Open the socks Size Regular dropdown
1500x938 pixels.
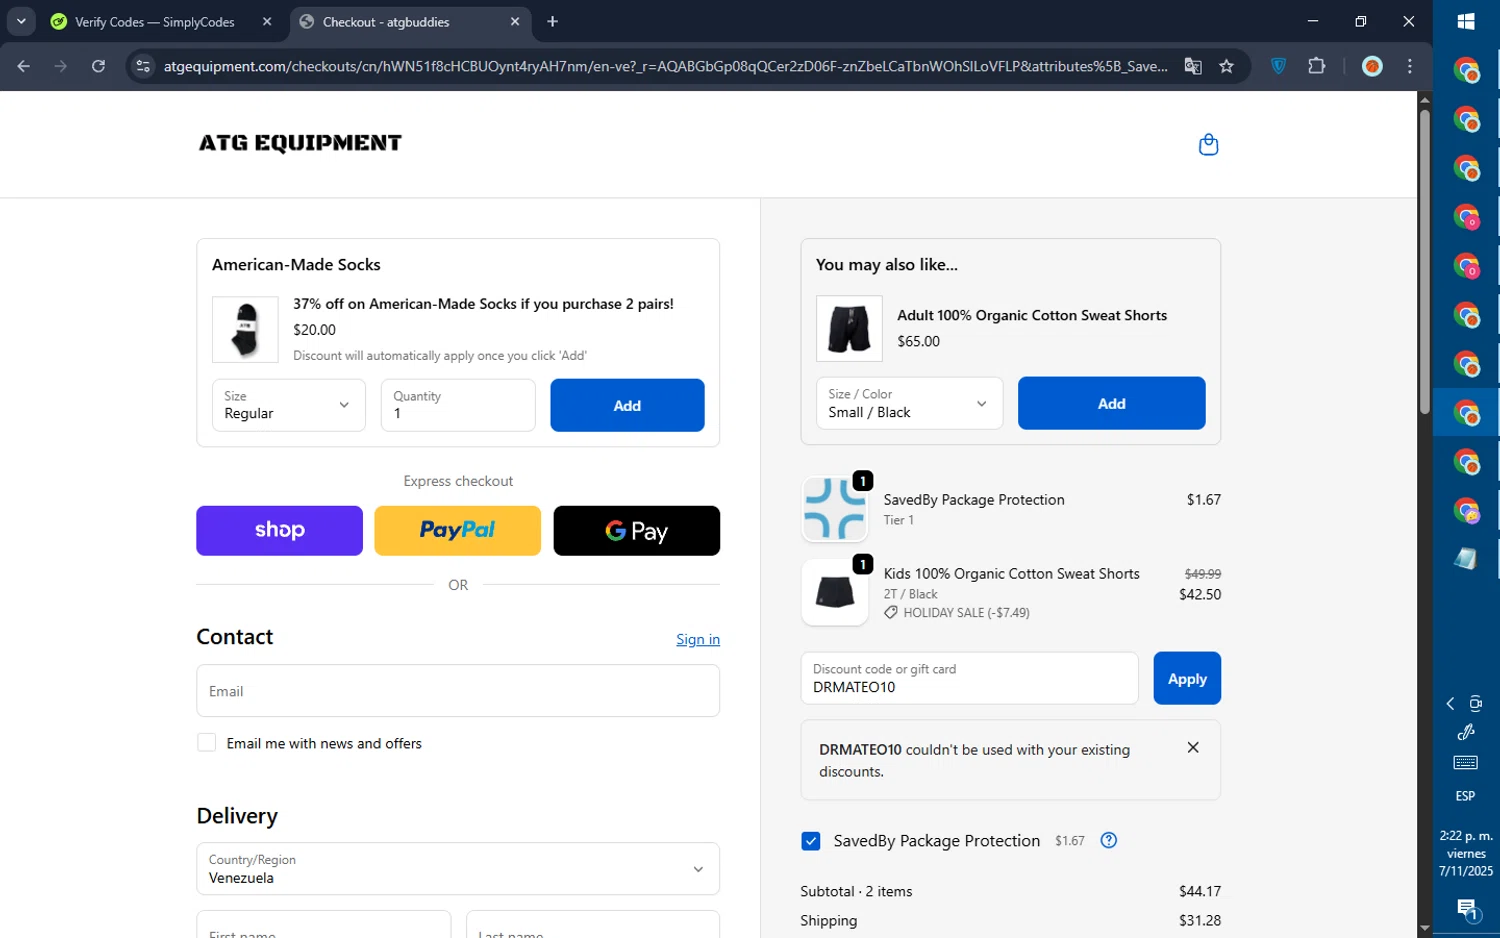click(x=288, y=405)
